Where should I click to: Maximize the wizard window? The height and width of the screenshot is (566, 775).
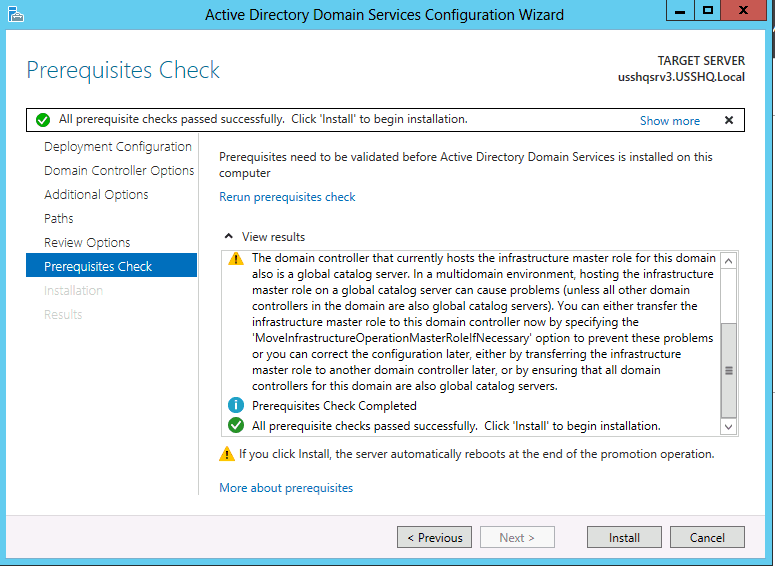click(708, 10)
